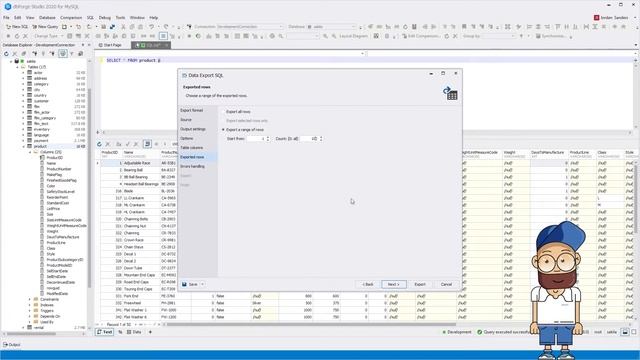Click the Output panel icon at bottom left
This screenshot has height=360, width=640.
click(x=5, y=344)
